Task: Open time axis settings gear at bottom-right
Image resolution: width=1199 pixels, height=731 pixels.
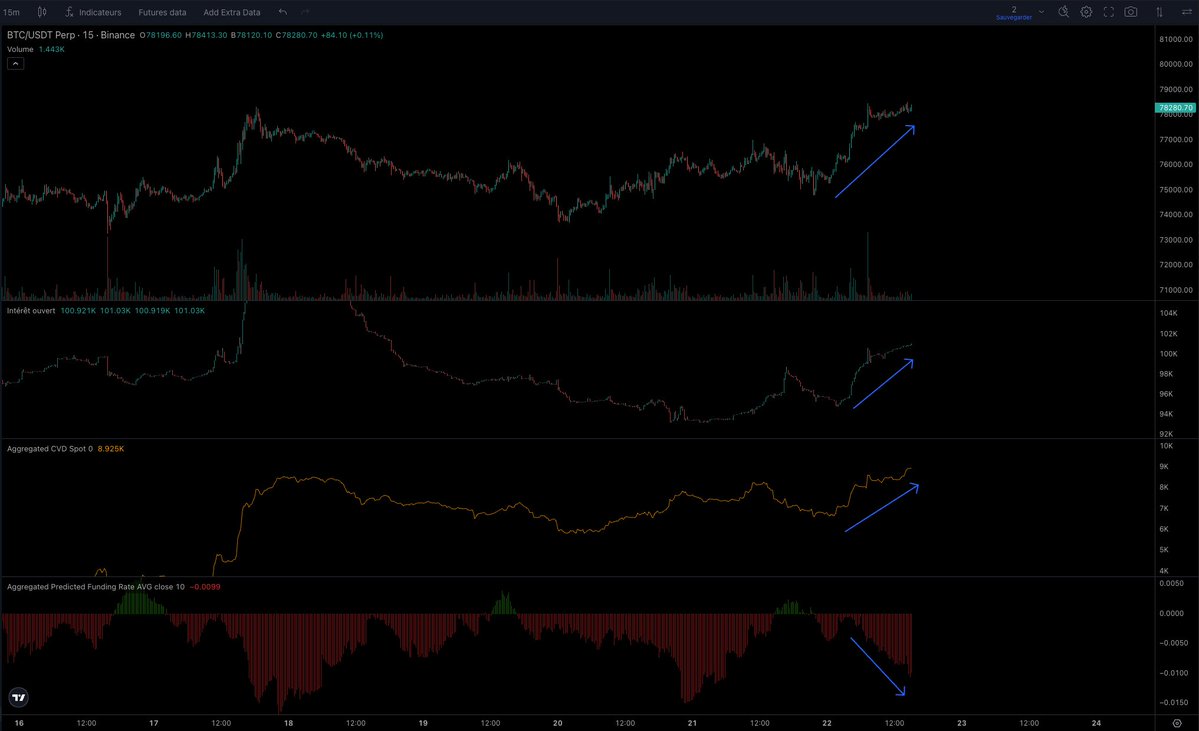Action: click(1176, 722)
